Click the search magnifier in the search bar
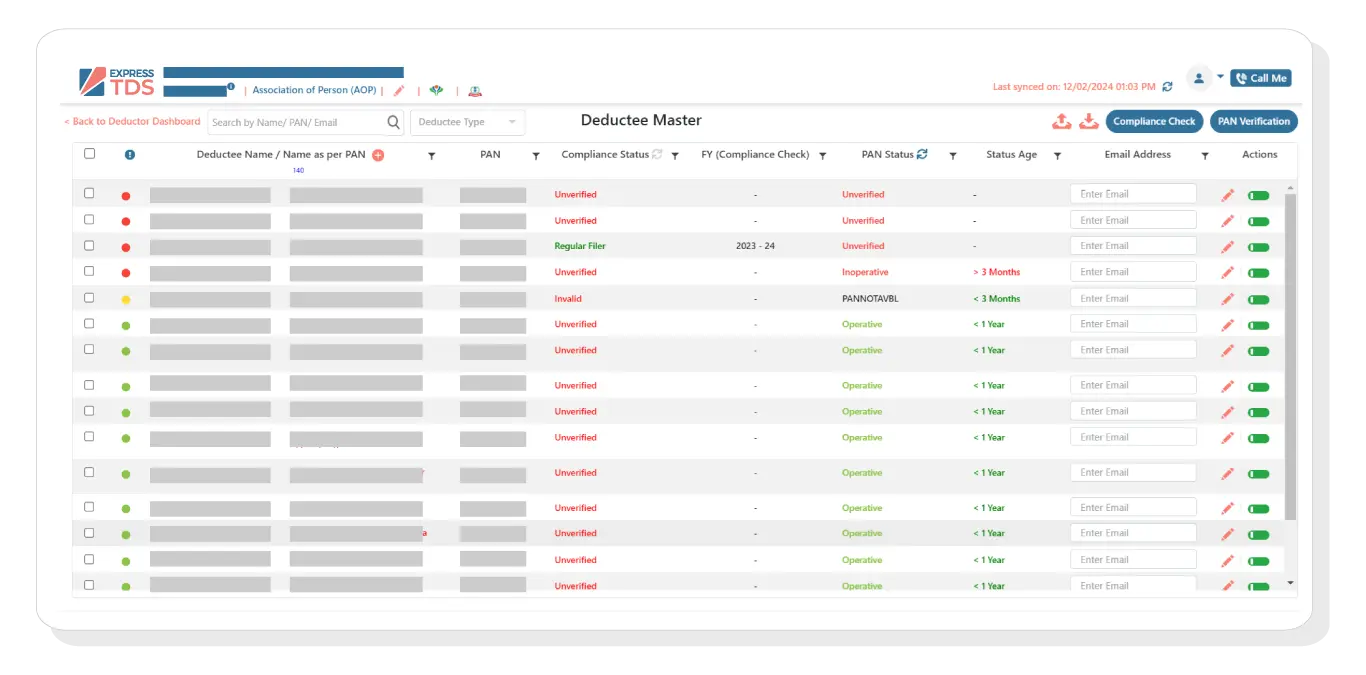 [394, 121]
